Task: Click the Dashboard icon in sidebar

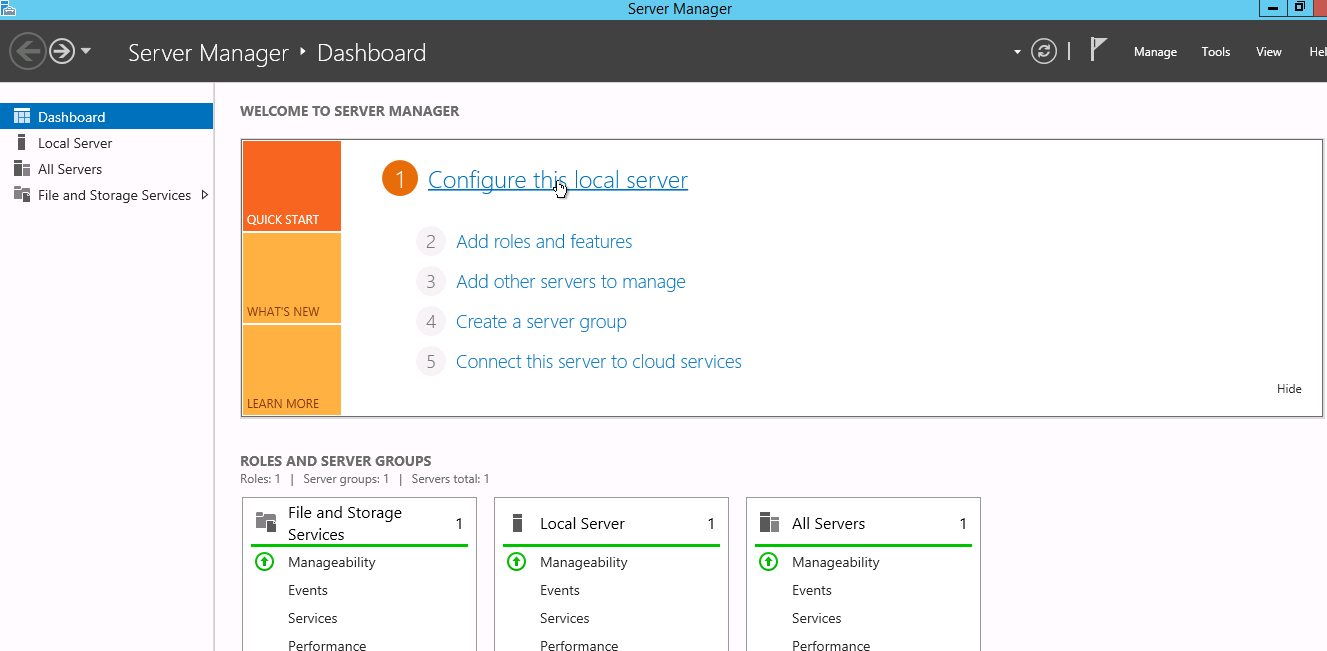Action: (x=22, y=117)
